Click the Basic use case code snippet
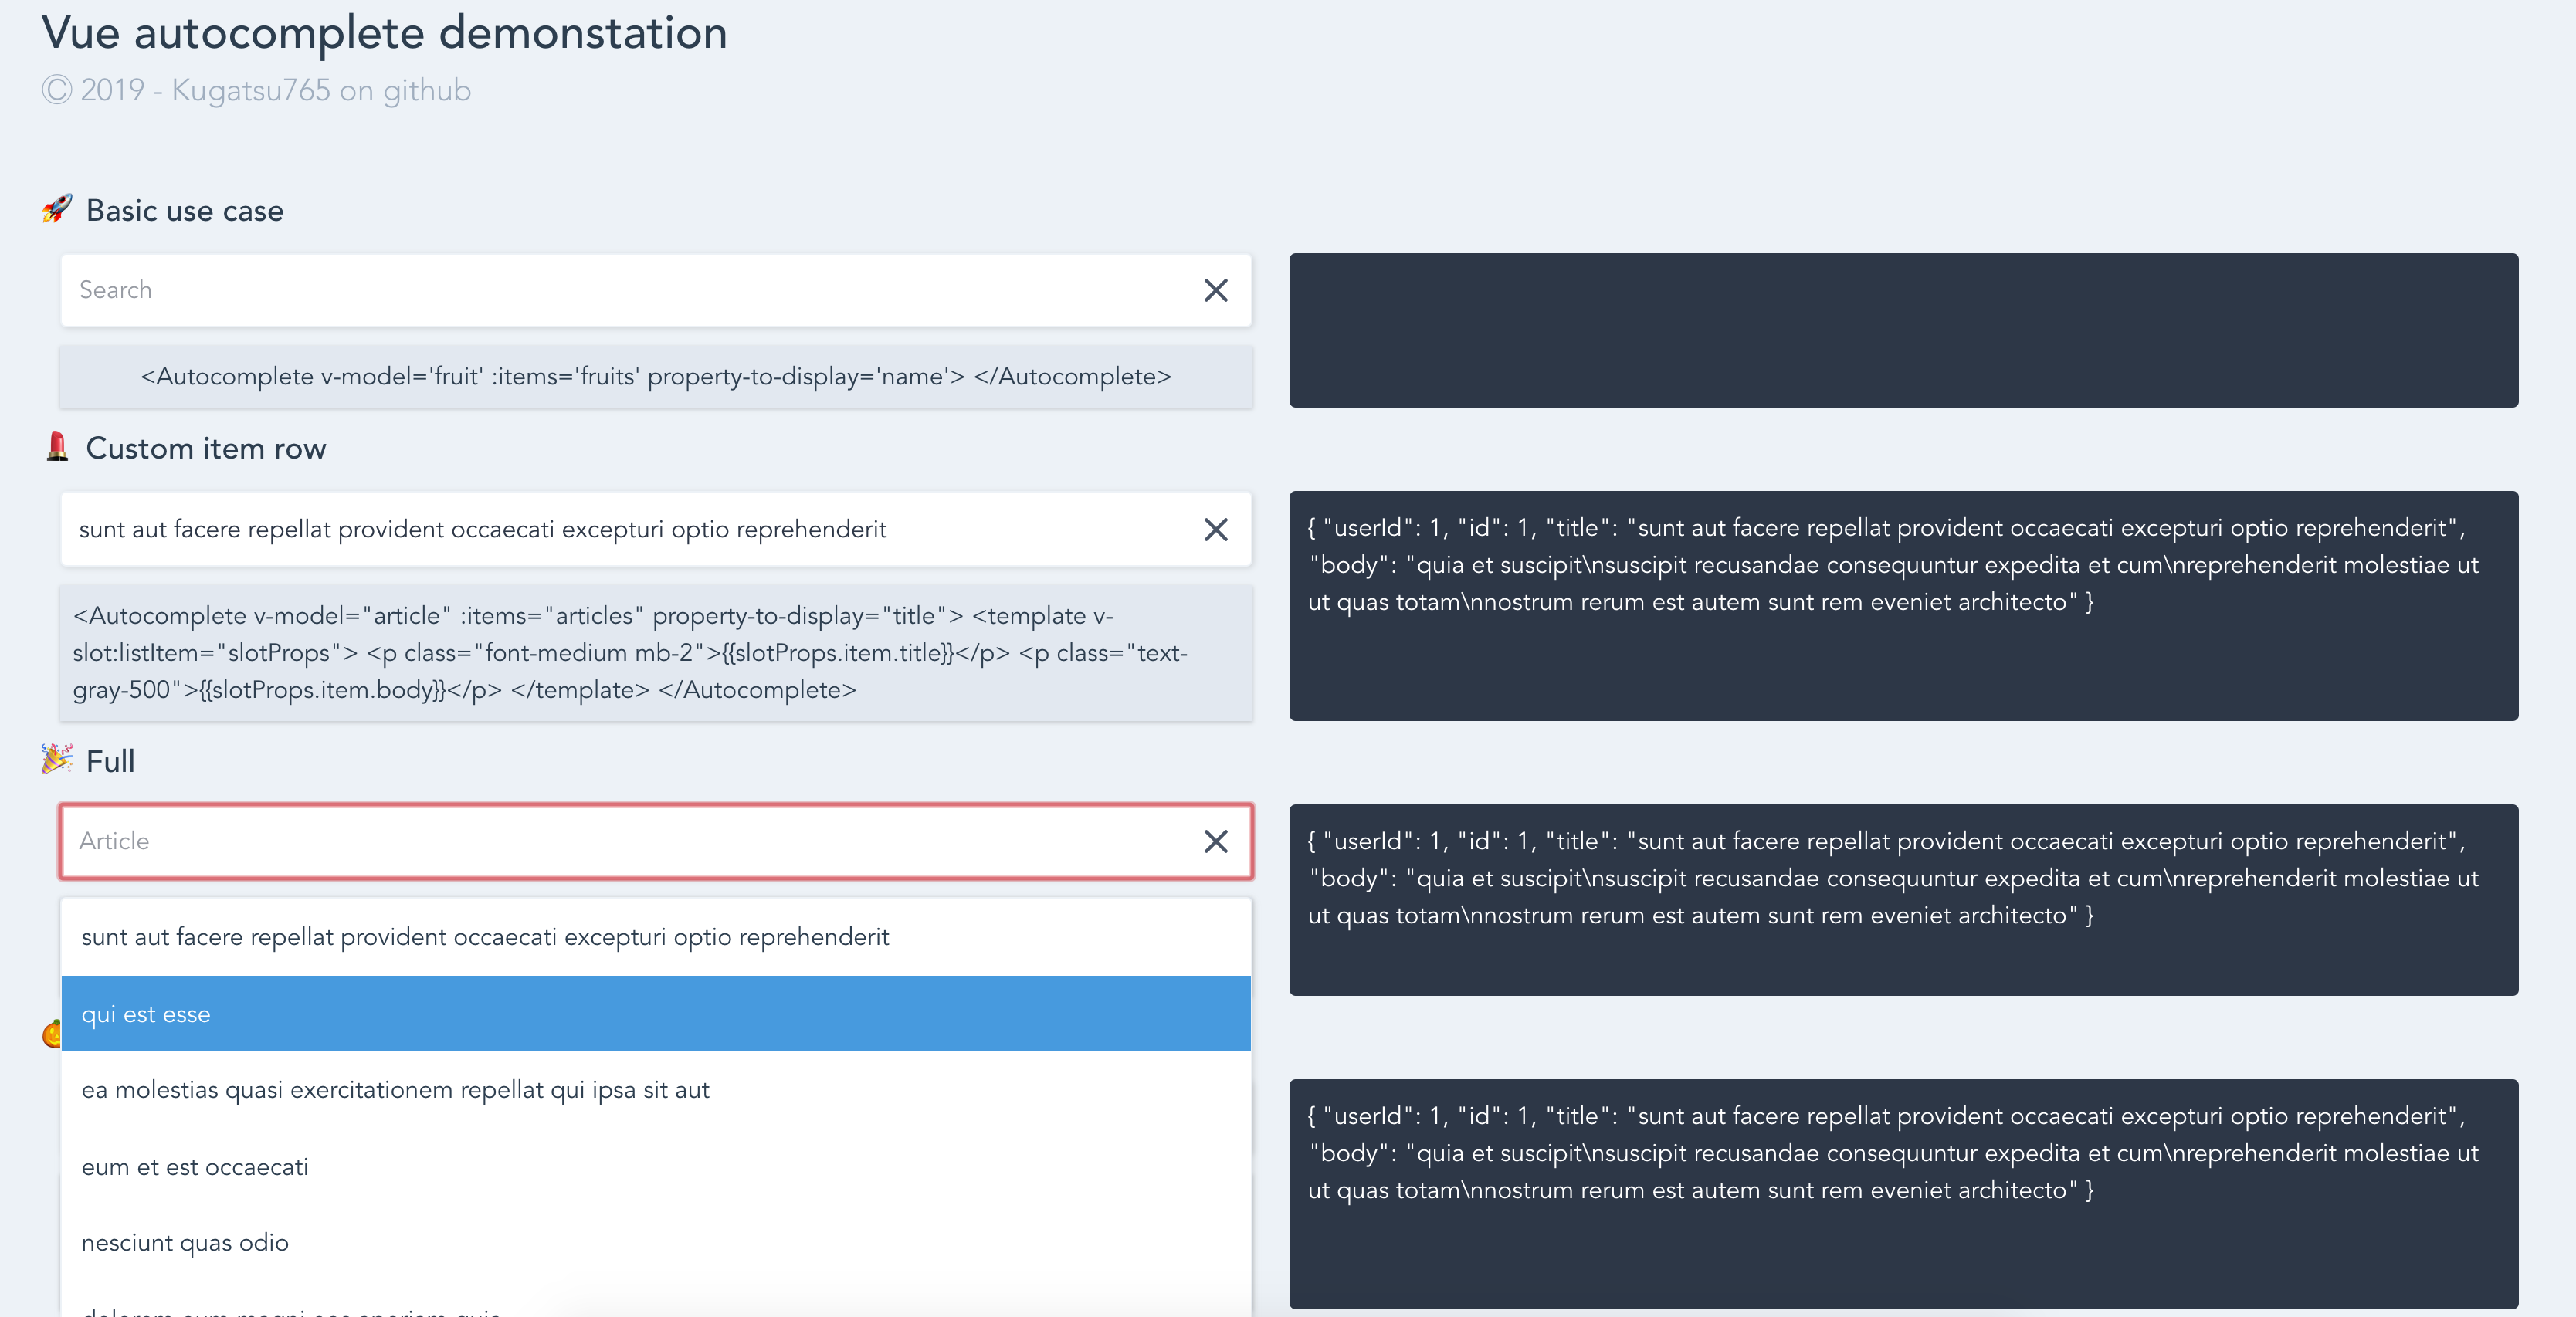The image size is (2576, 1317). 655,377
